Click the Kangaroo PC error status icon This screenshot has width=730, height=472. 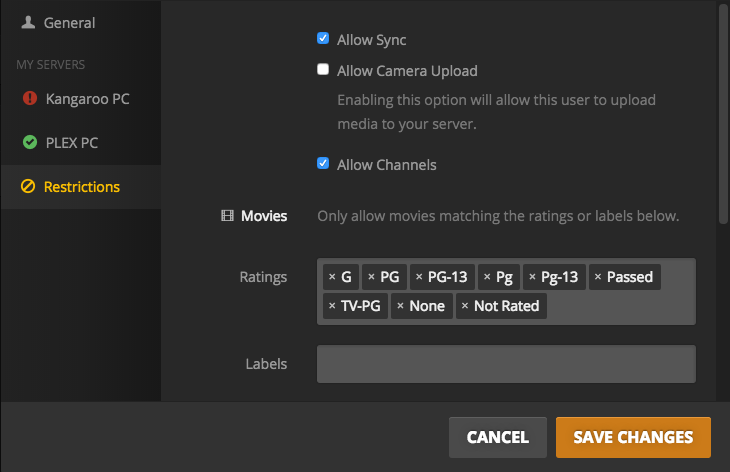29,99
